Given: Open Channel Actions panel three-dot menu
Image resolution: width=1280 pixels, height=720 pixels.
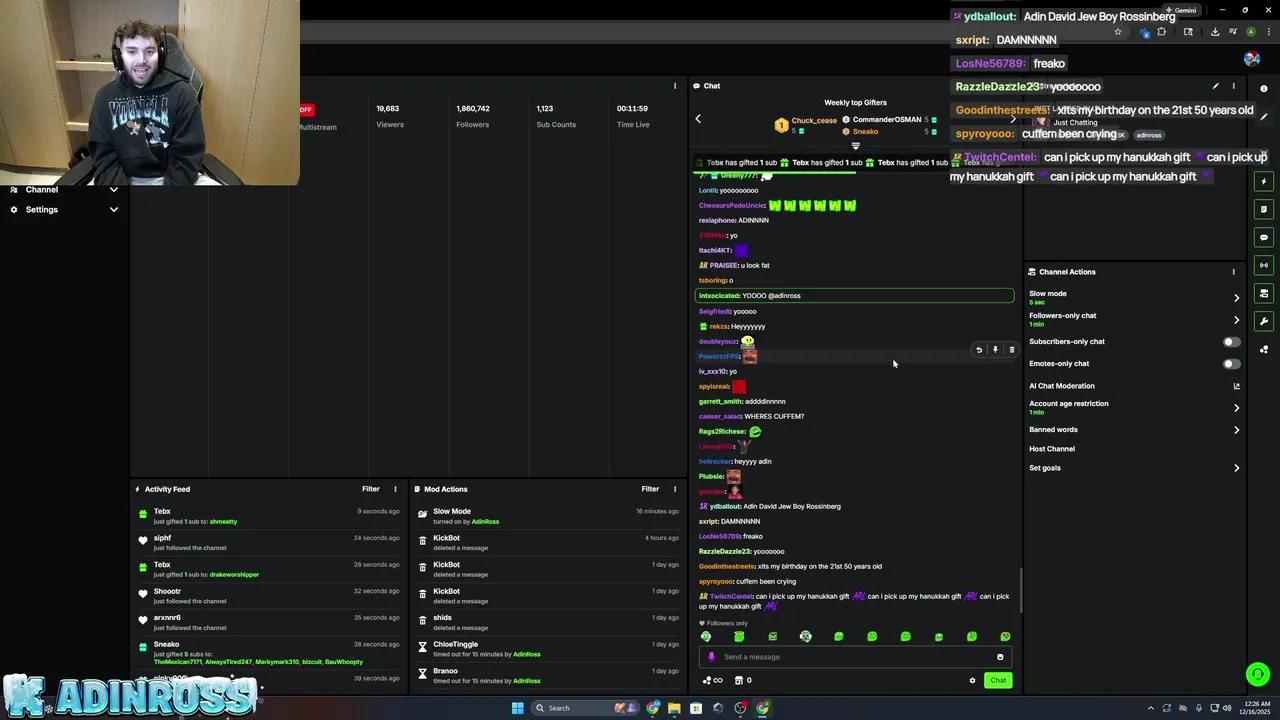Looking at the screenshot, I should pos(1233,272).
